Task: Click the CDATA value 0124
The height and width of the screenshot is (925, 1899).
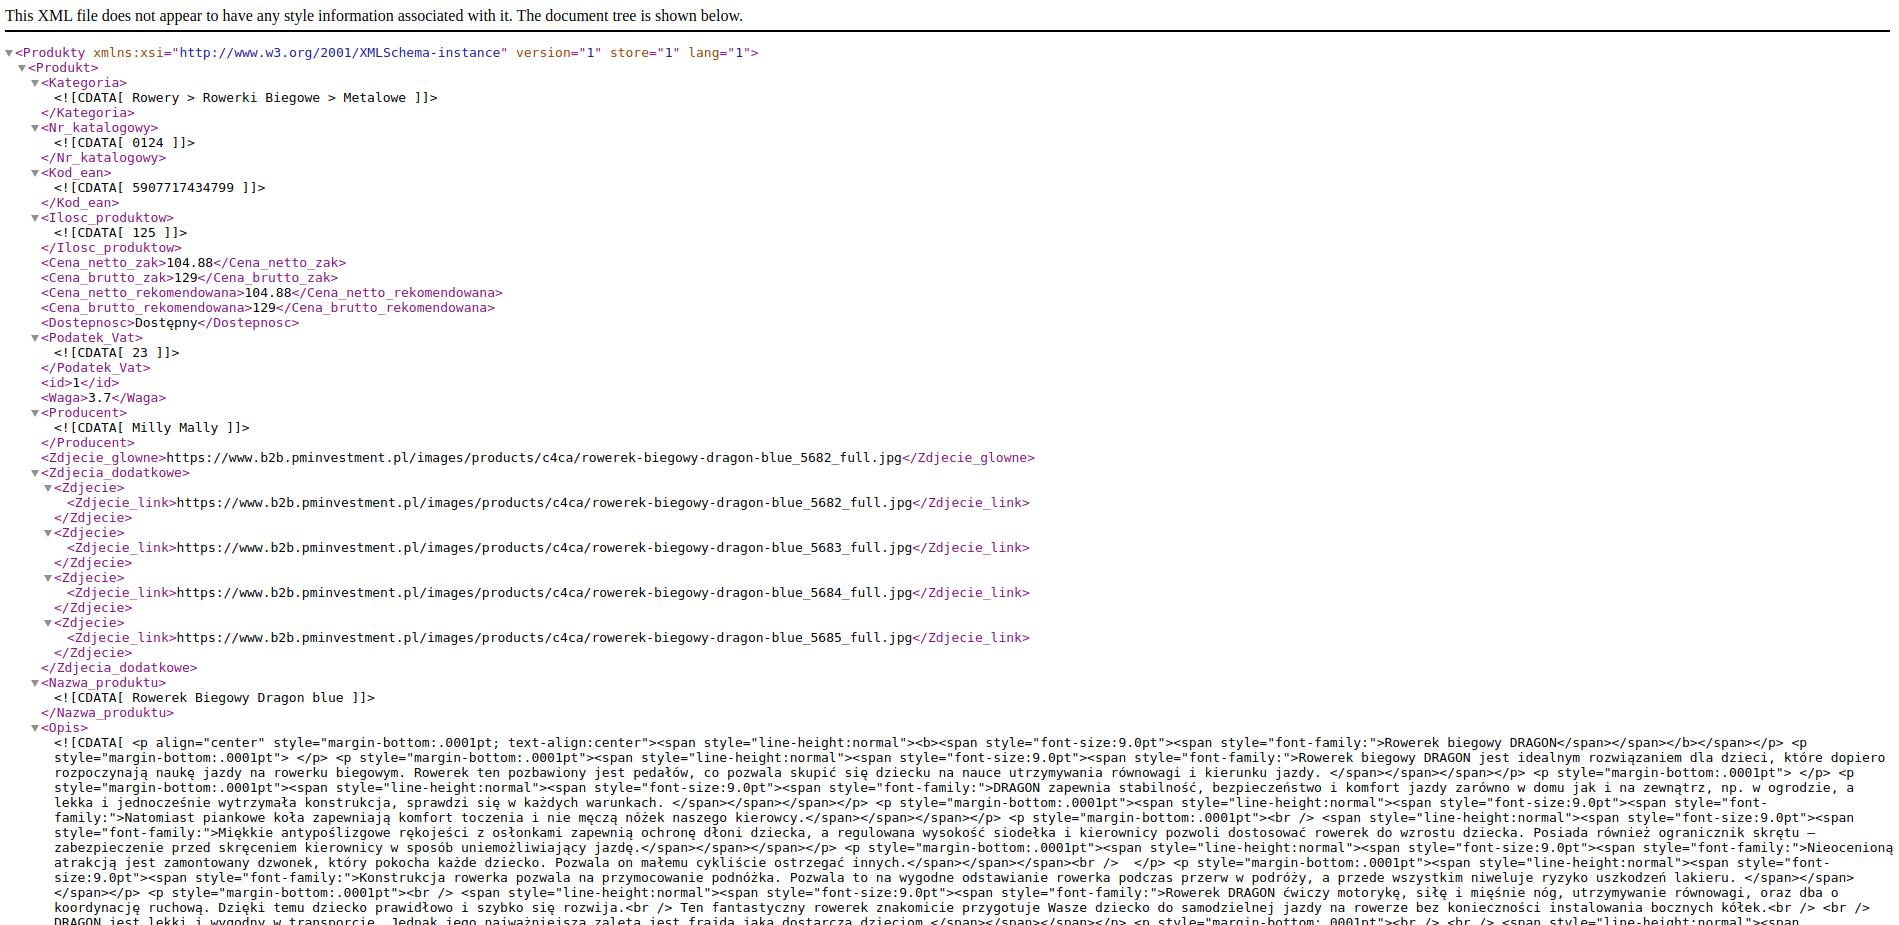Action: pos(125,143)
